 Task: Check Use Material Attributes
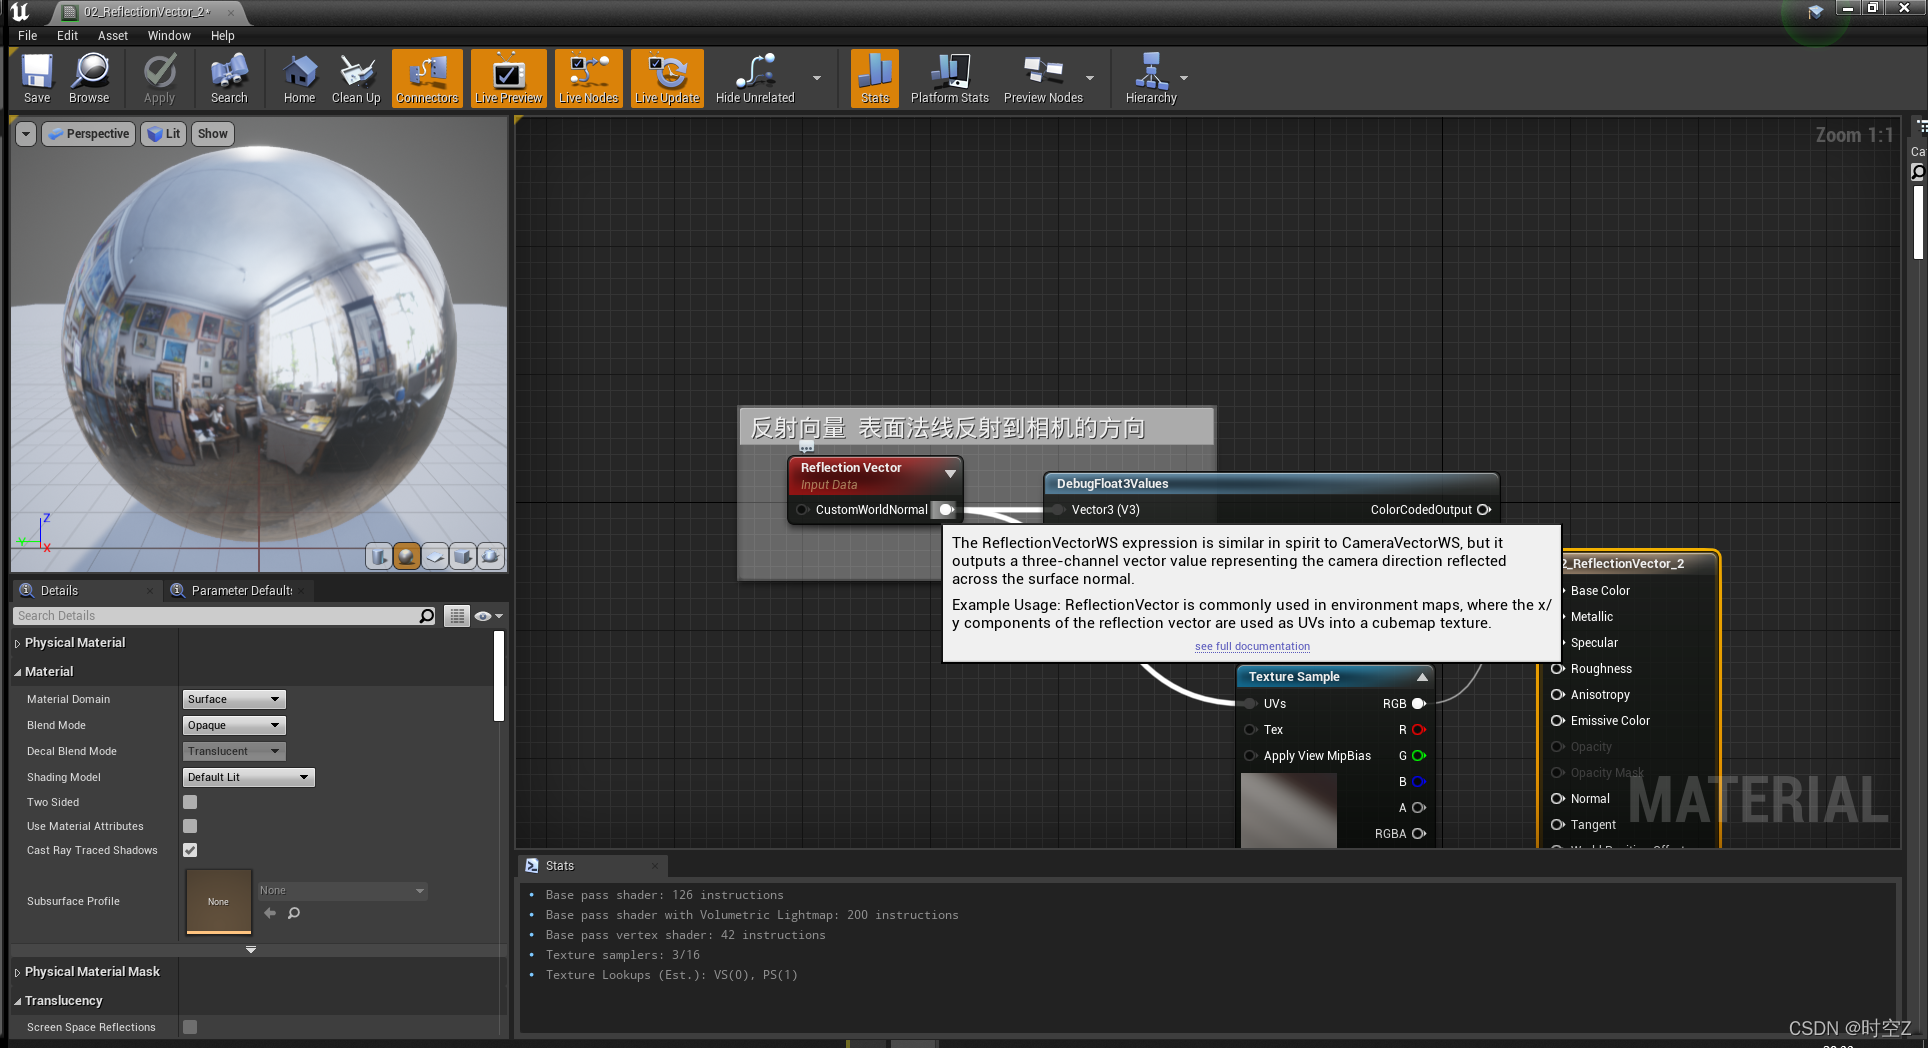pyautogui.click(x=189, y=826)
